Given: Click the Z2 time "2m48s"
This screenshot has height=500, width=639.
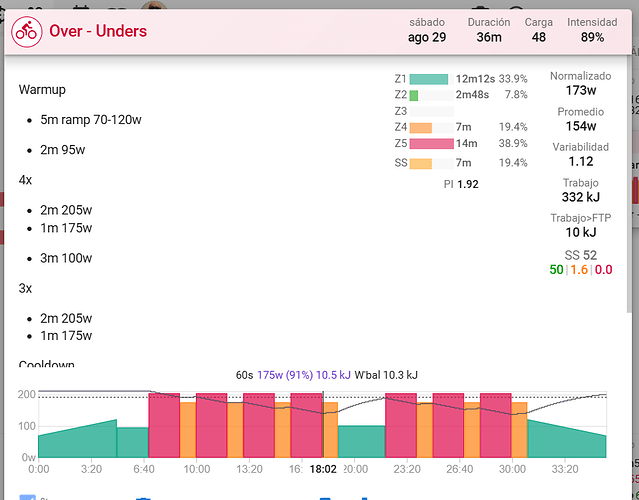Looking at the screenshot, I should (472, 95).
